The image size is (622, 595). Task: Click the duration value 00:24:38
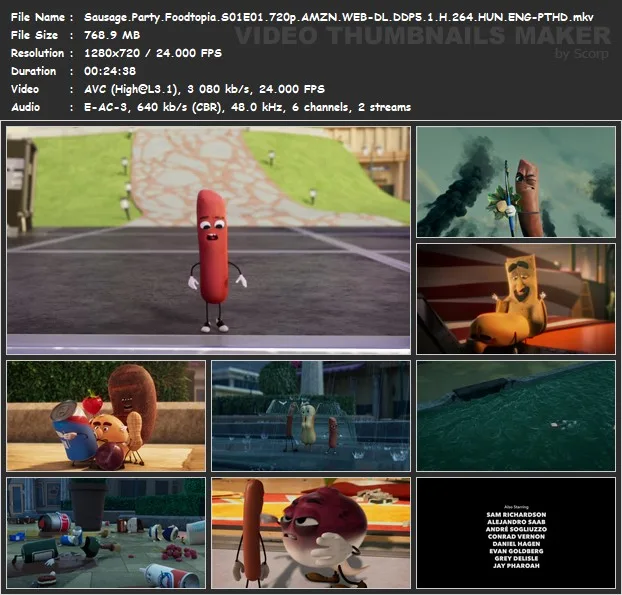[x=110, y=71]
